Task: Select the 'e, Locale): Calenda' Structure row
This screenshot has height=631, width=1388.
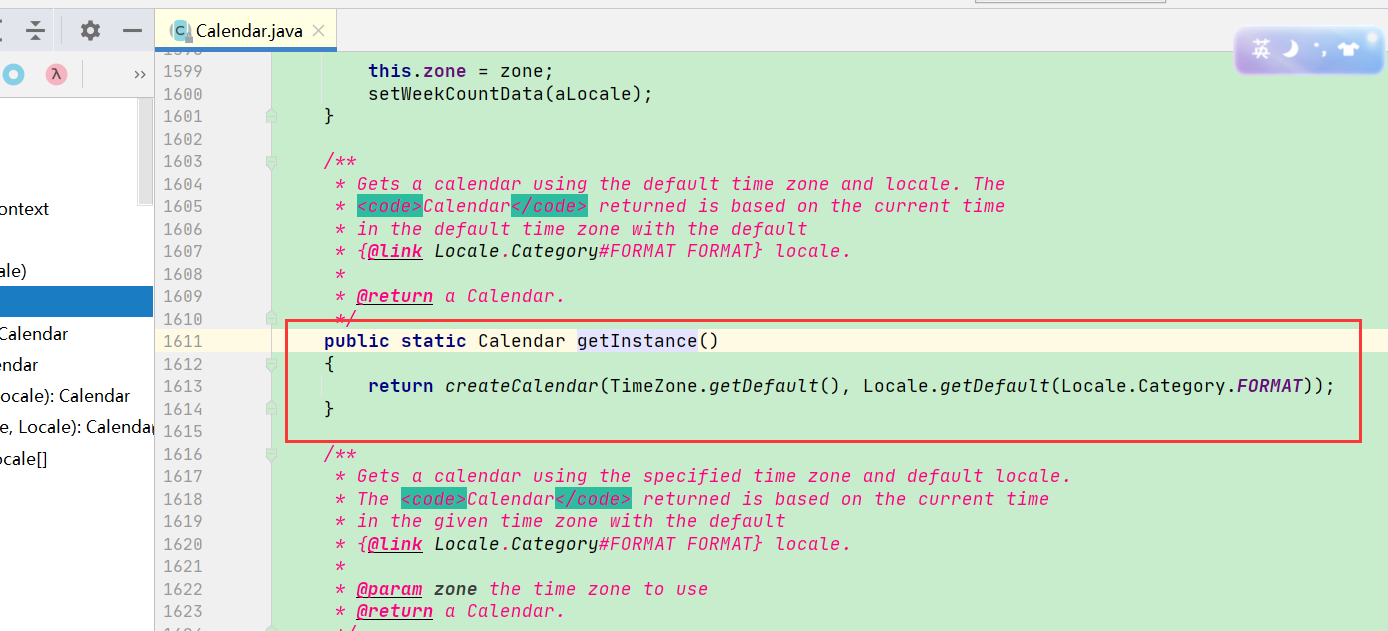Action: click(x=76, y=427)
